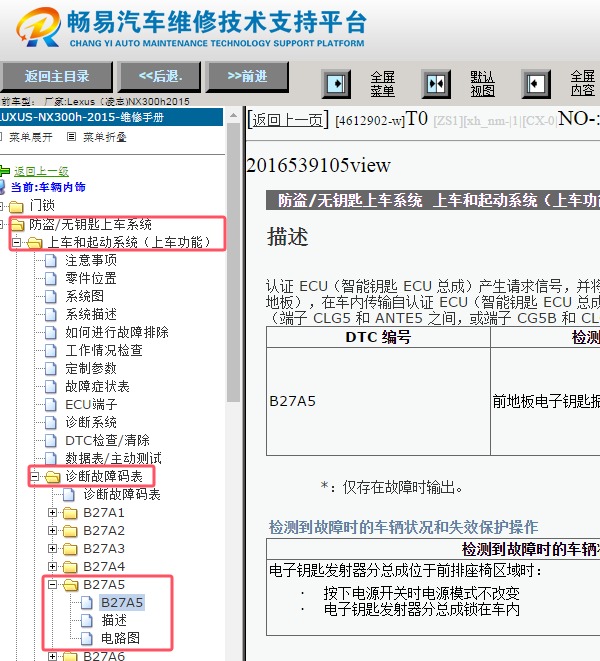Click the 故障症状表 page icon
Screen dimensions: 600x661
click(51, 387)
